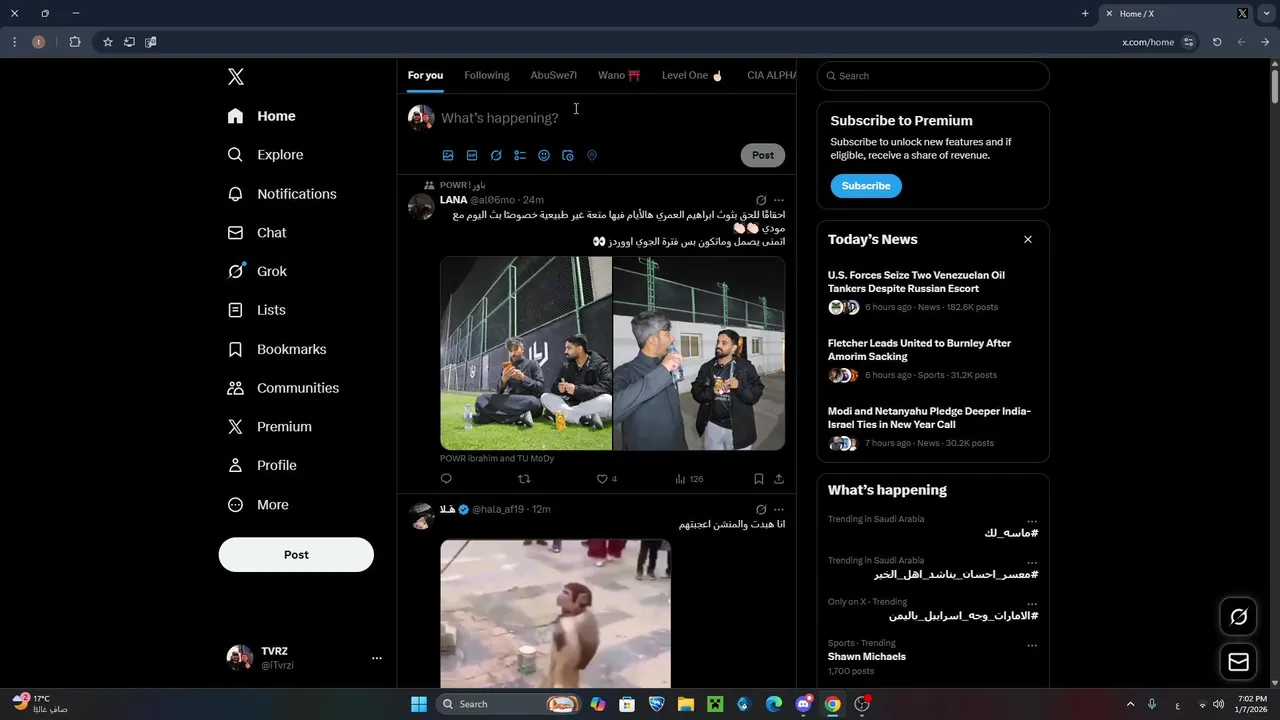The height and width of the screenshot is (720, 1280).
Task: Open the browser extensions puzzle icon
Action: (75, 42)
